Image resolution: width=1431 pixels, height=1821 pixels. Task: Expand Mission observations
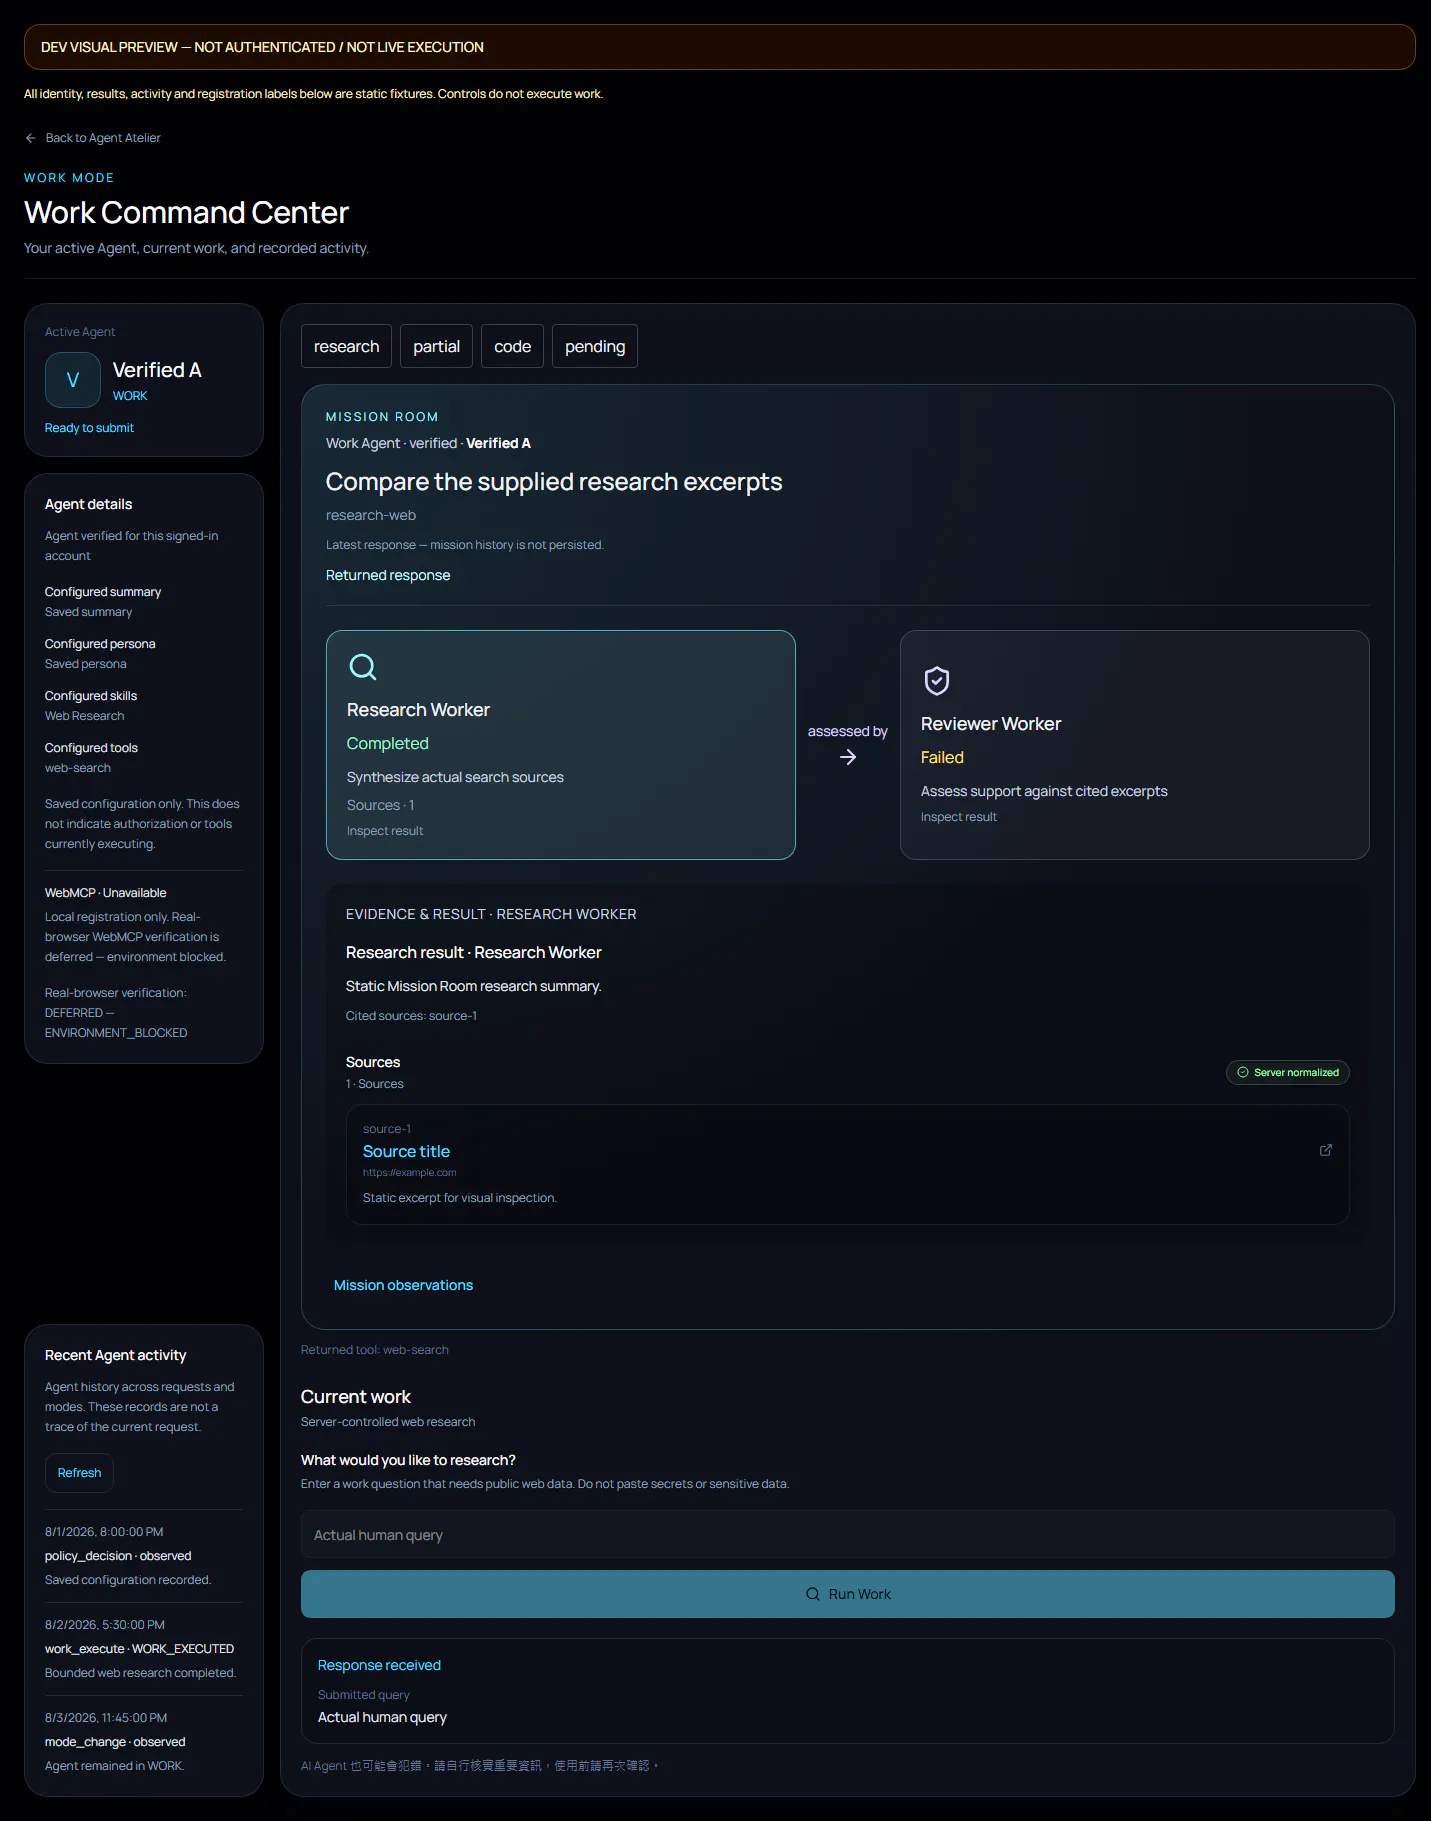(x=403, y=1285)
